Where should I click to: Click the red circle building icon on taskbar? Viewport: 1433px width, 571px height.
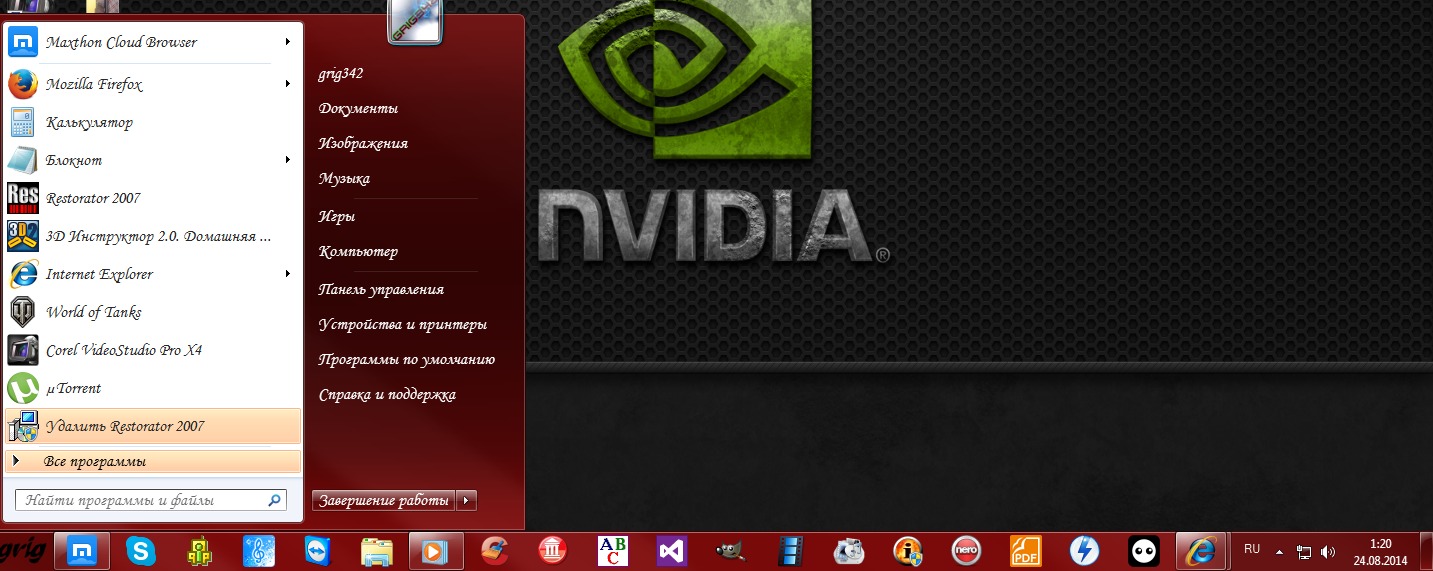pyautogui.click(x=553, y=551)
